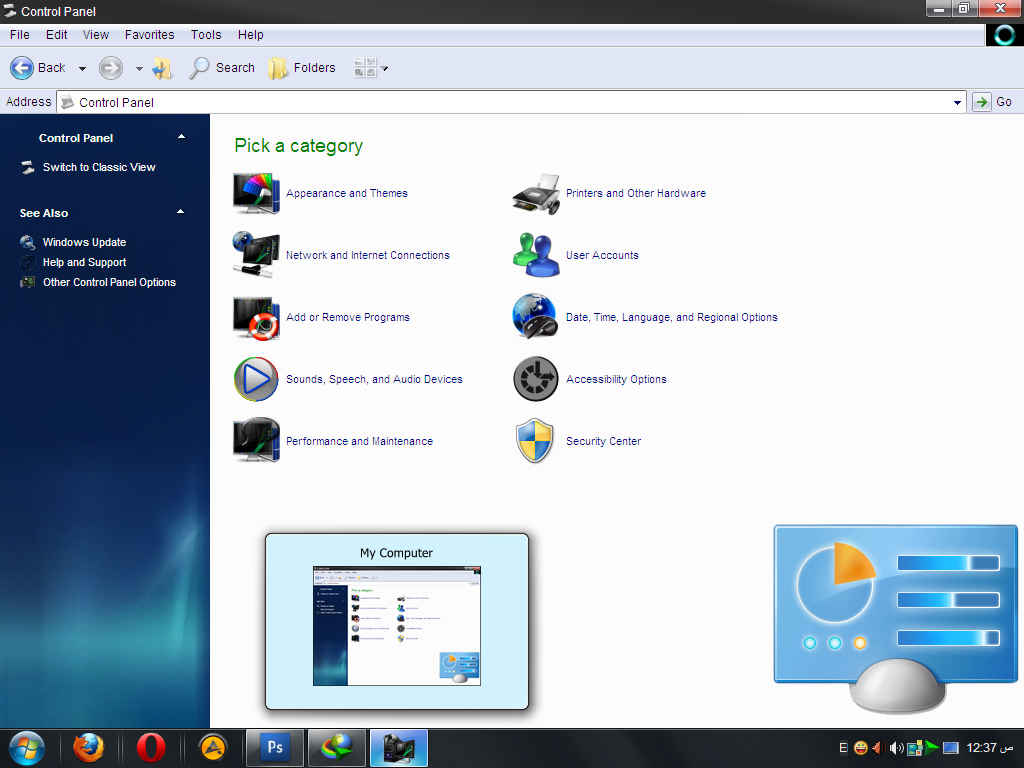Open Help and Support link
The width and height of the screenshot is (1024, 768).
pos(85,262)
